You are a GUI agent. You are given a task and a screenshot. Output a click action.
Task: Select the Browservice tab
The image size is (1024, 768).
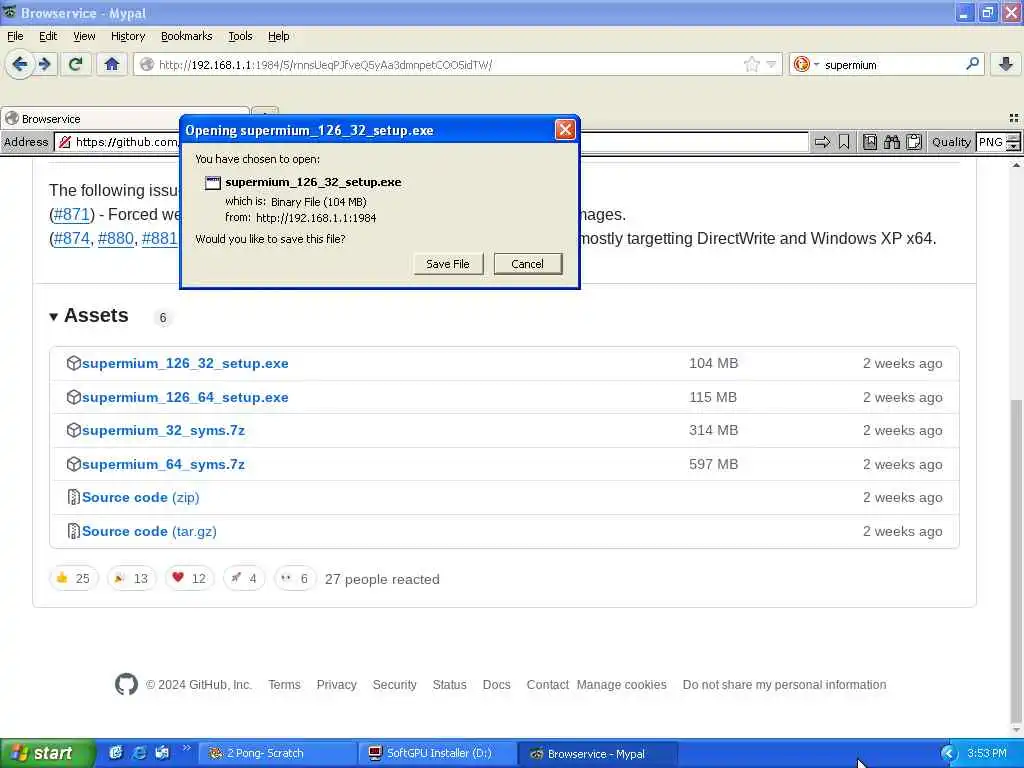pos(125,118)
